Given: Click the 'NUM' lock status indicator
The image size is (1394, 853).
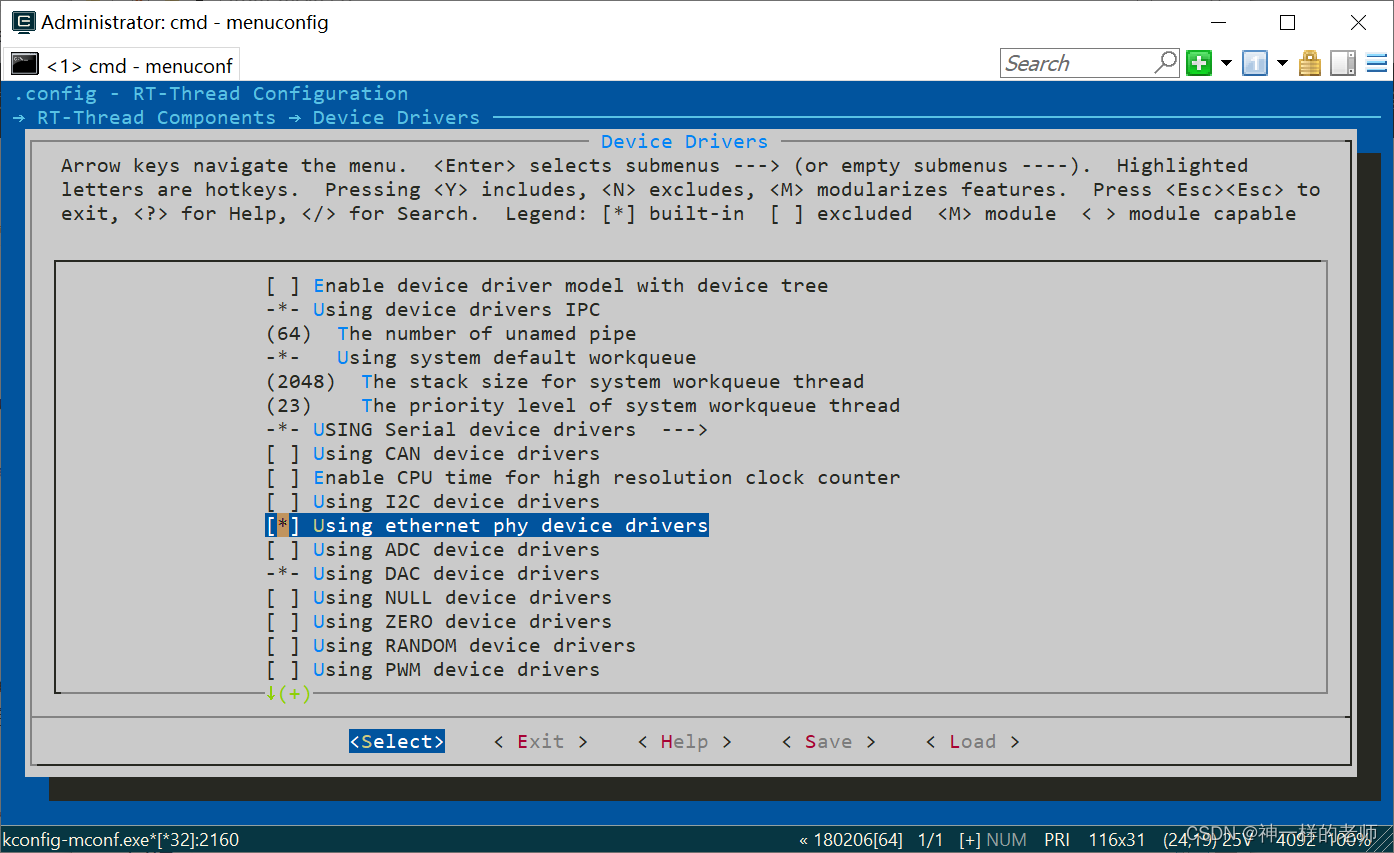Looking at the screenshot, I should pos(1007,840).
